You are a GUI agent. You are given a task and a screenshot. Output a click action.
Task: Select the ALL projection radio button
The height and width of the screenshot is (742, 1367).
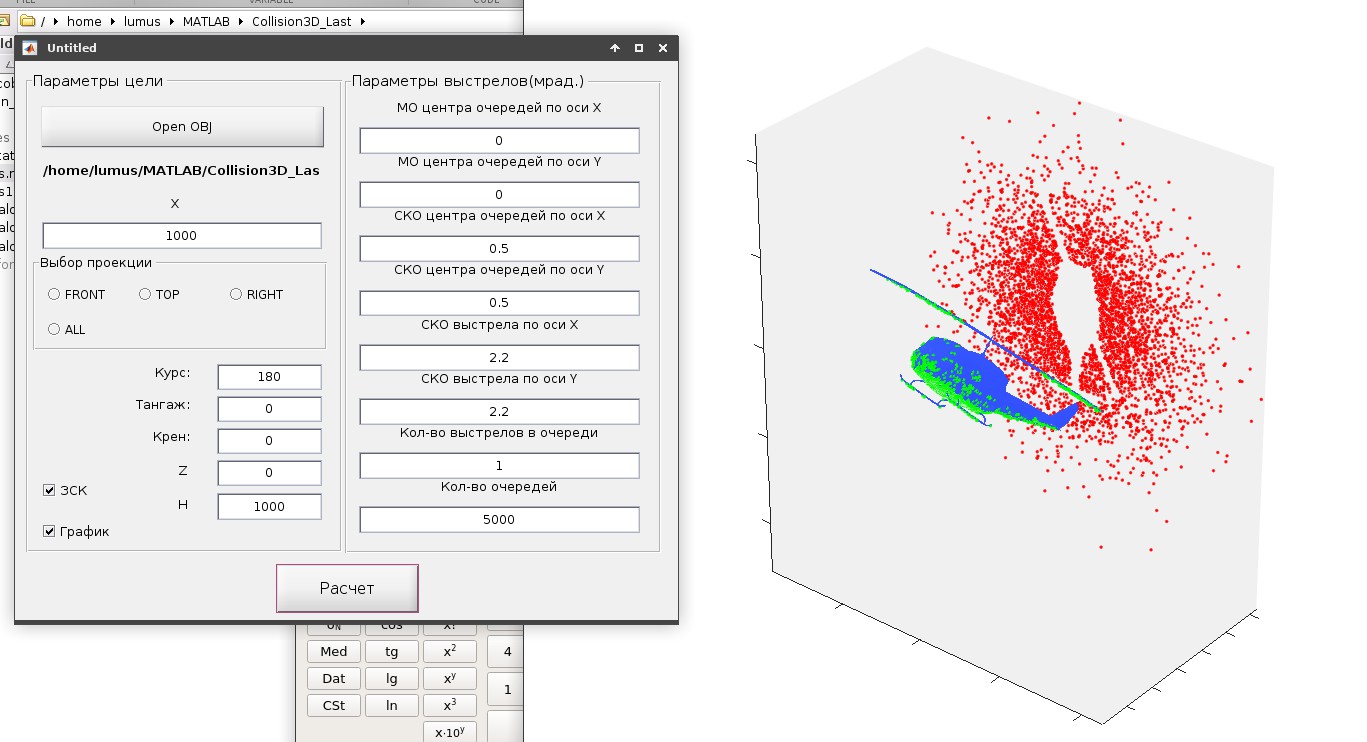(54, 329)
